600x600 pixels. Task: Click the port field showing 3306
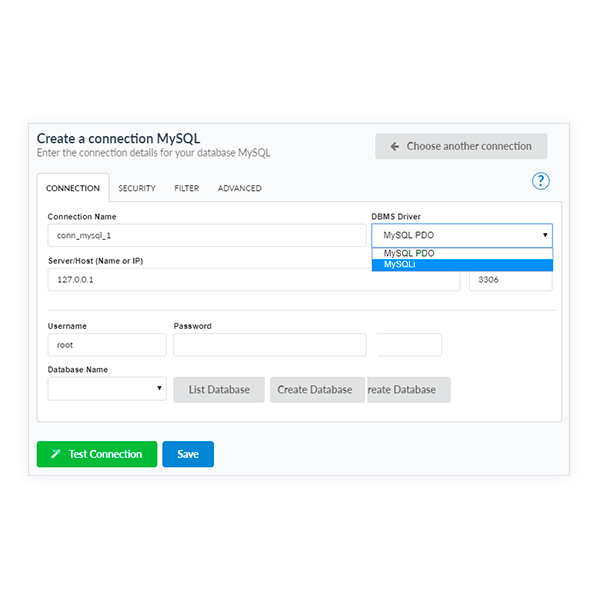[510, 280]
